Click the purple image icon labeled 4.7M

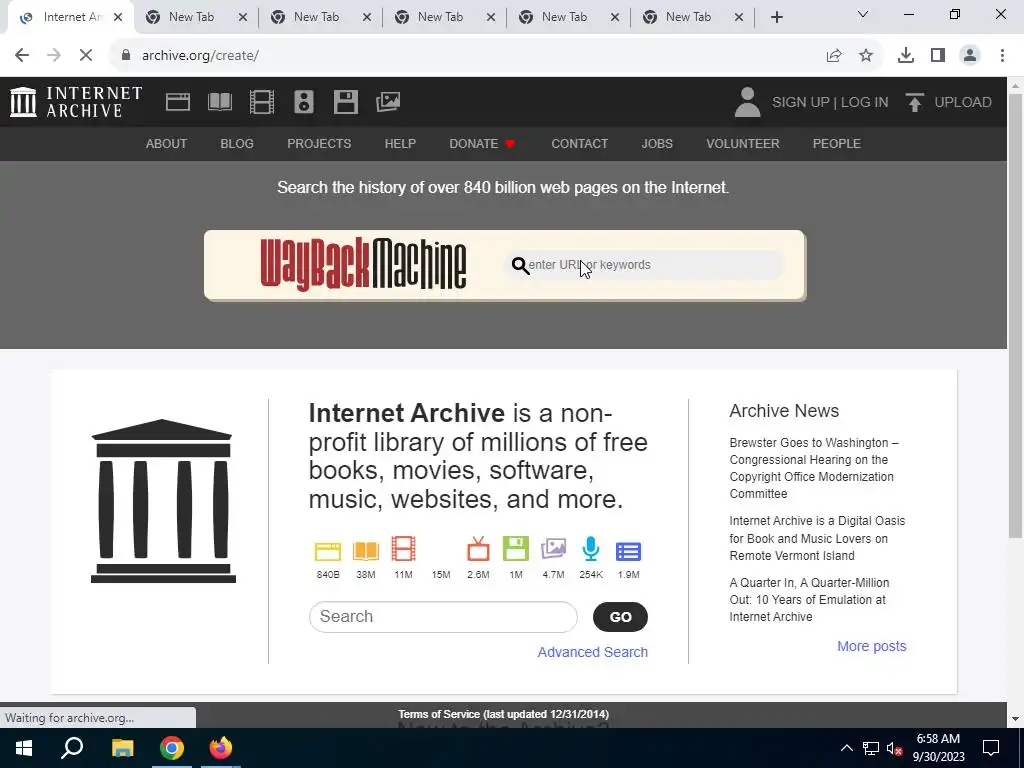click(x=553, y=549)
